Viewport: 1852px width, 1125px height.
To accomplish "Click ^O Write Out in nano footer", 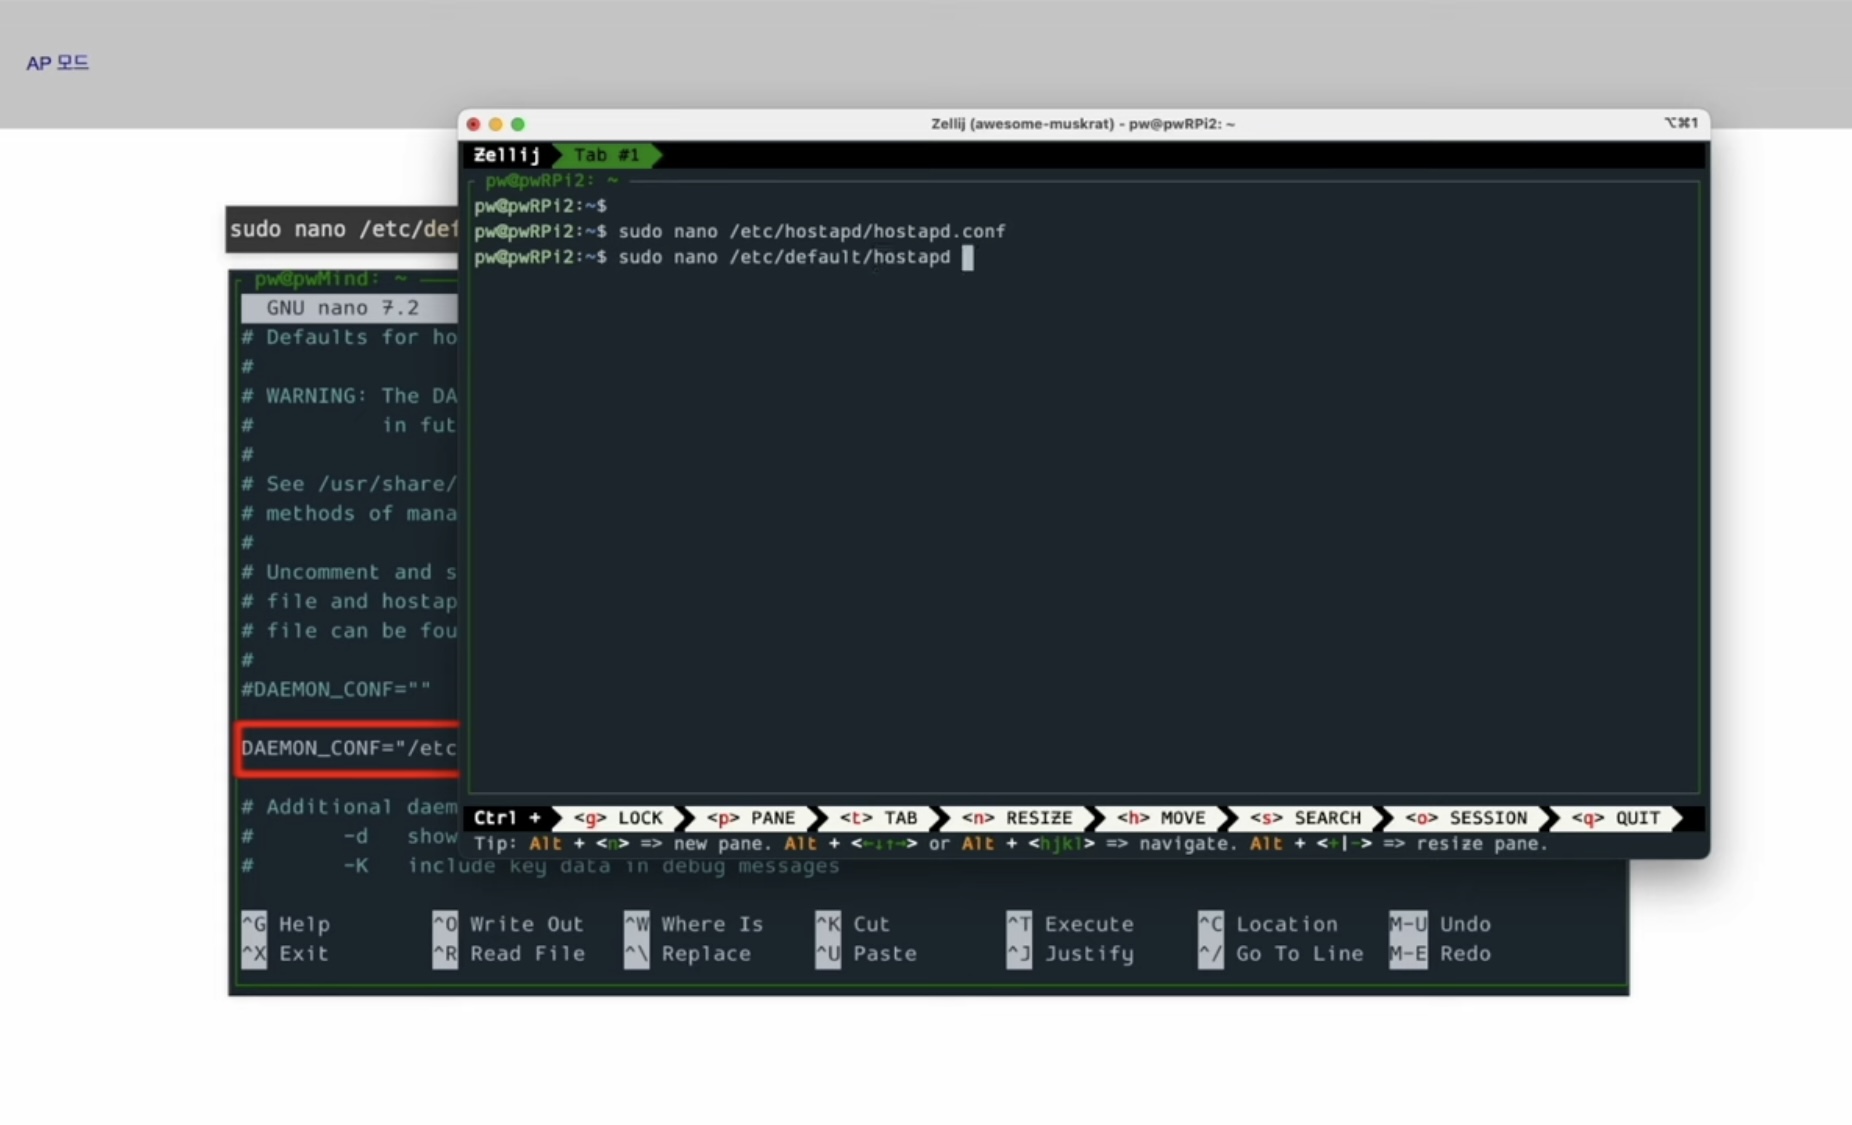I will point(508,924).
